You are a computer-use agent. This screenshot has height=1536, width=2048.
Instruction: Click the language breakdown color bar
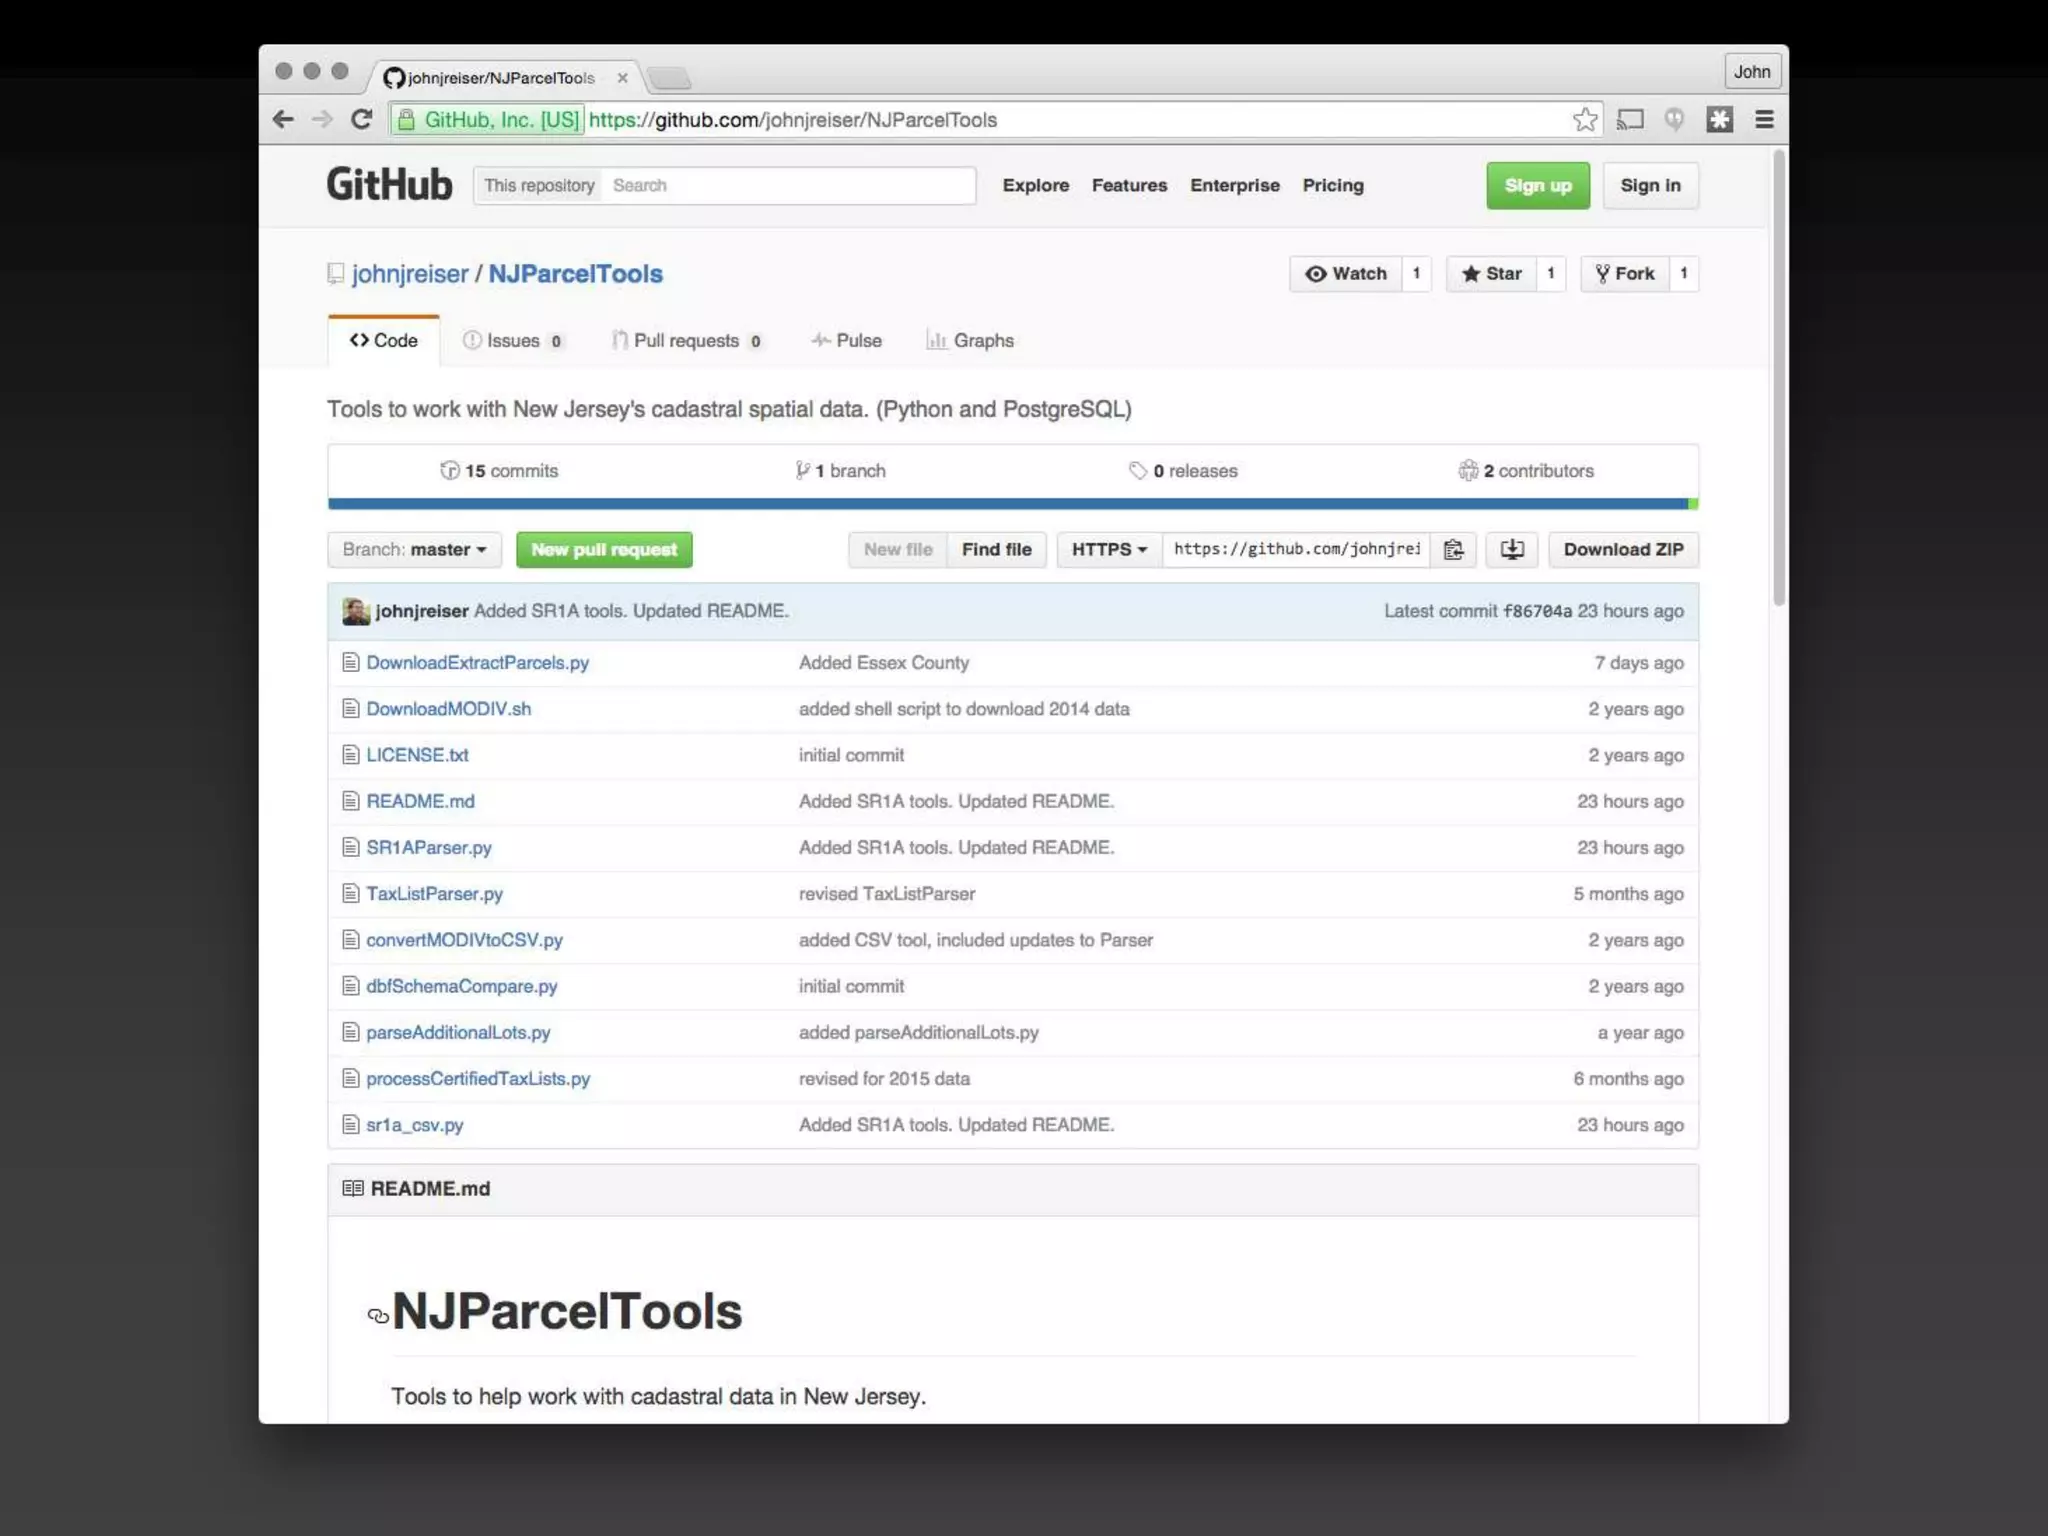point(1010,504)
